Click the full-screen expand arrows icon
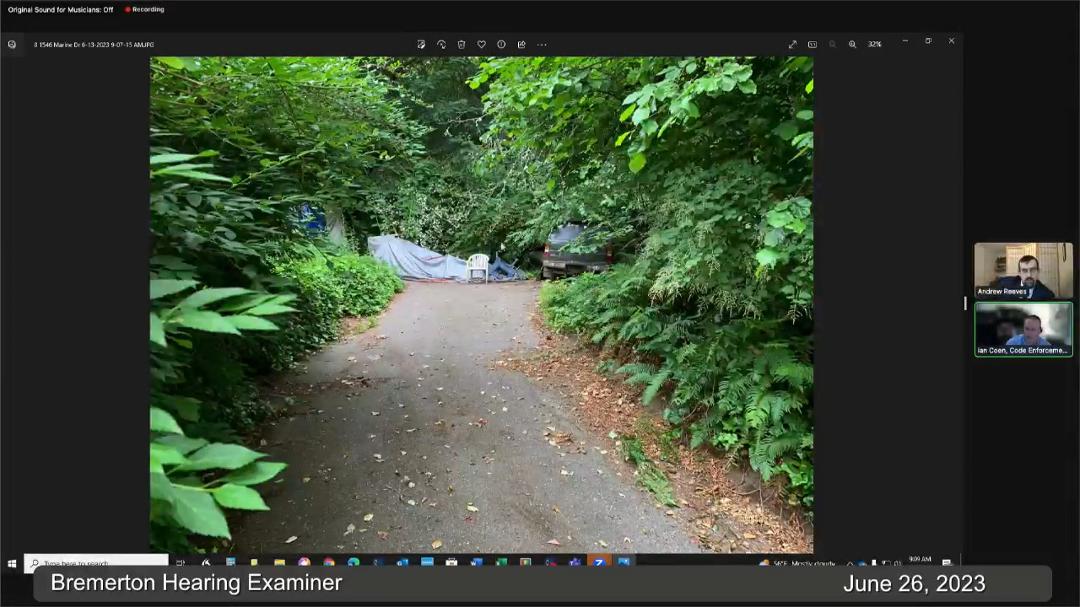The image size is (1080, 607). tap(792, 44)
